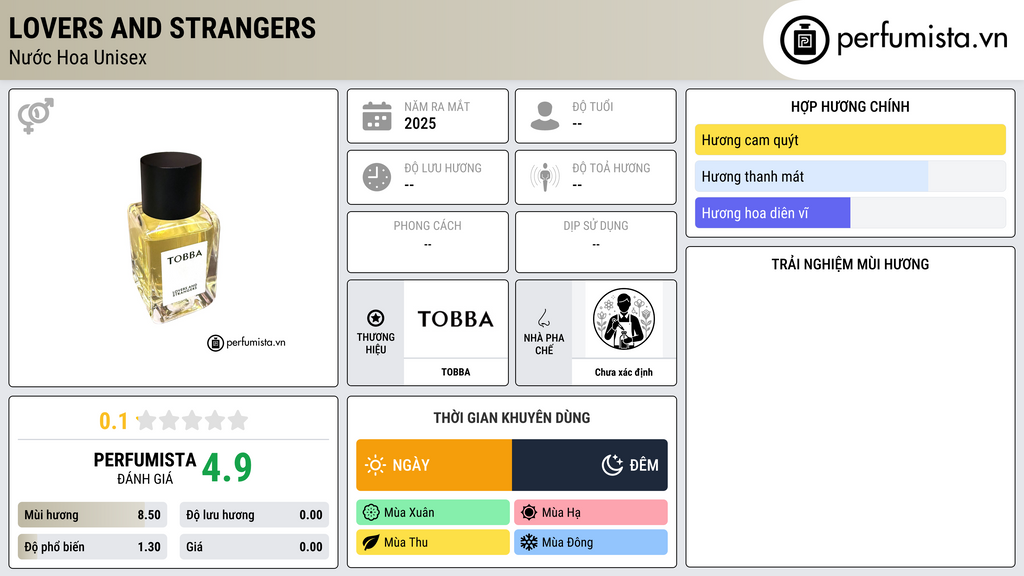Image resolution: width=1024 pixels, height=576 pixels.
Task: Click the 2025 release year value
Action: (420, 123)
